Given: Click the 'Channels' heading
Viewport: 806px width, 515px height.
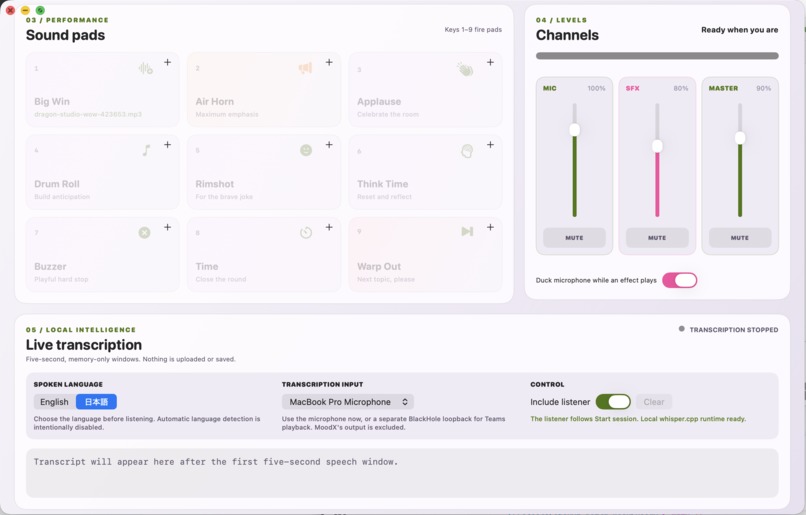Looking at the screenshot, I should point(567,35).
